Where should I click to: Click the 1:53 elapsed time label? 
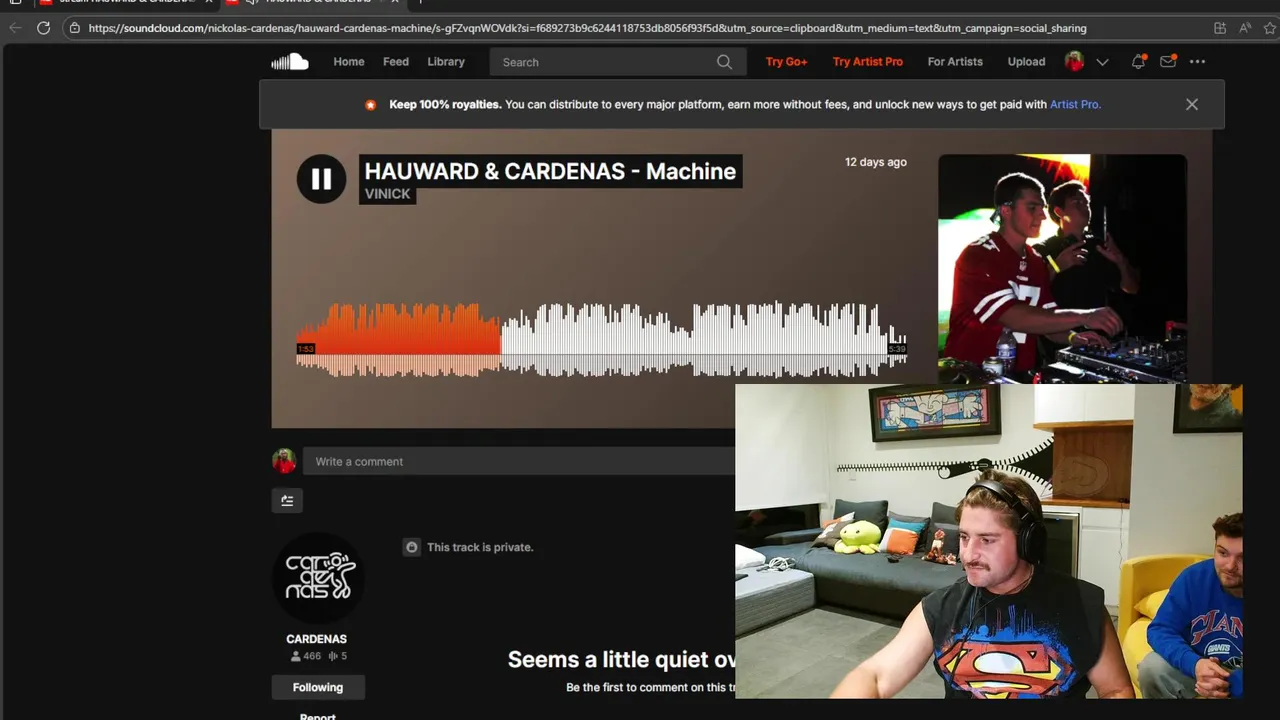306,349
